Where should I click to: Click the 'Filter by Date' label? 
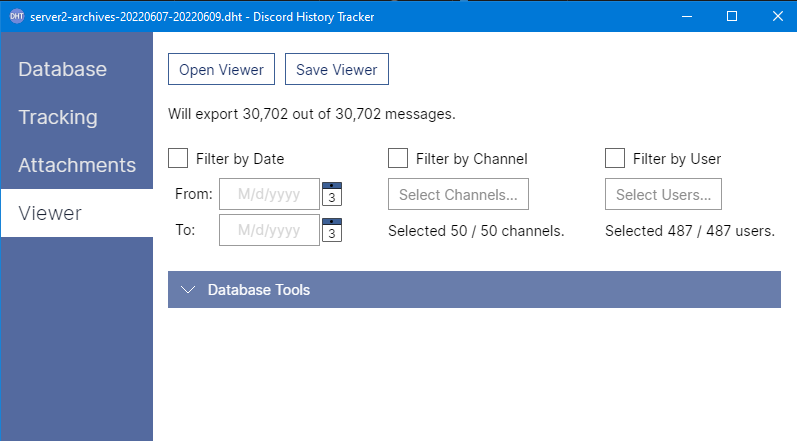[240, 159]
